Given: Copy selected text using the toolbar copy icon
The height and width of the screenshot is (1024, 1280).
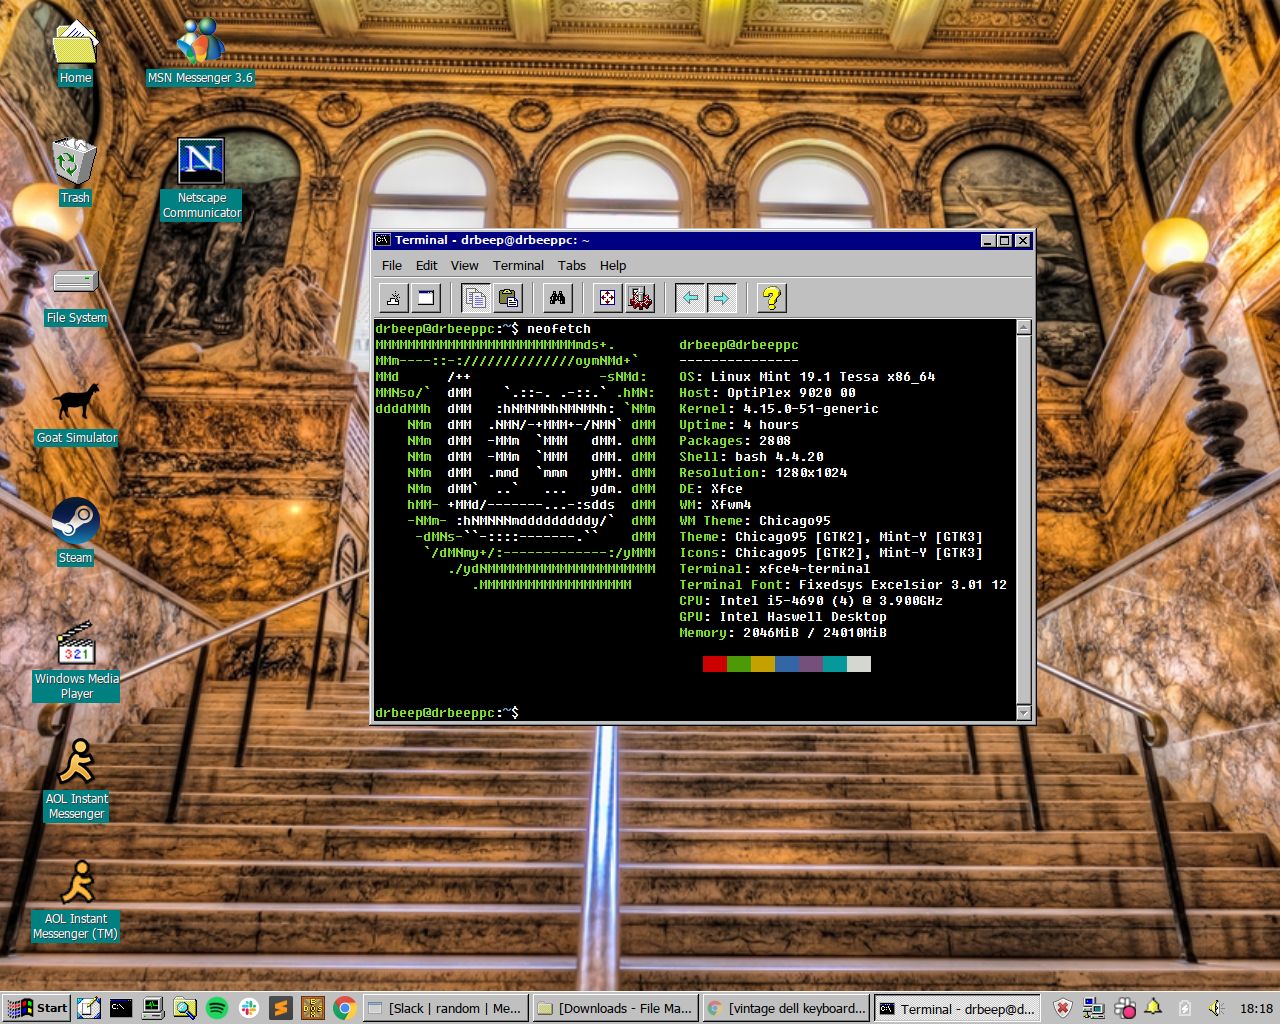Looking at the screenshot, I should coord(477,297).
